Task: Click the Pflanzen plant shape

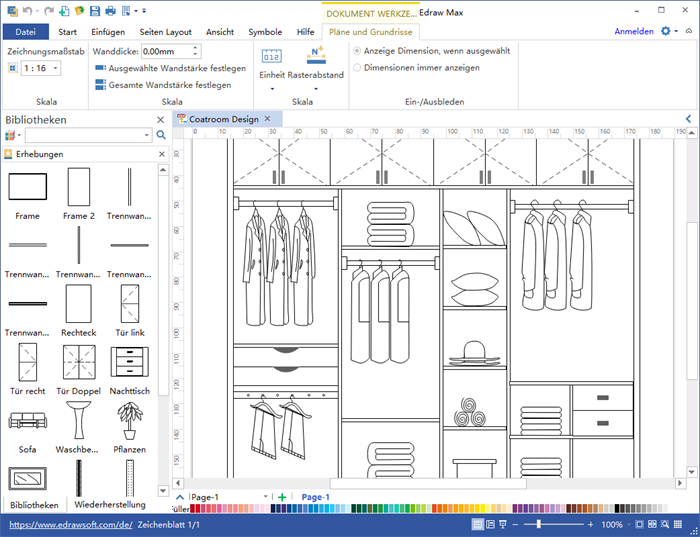Action: click(x=130, y=421)
